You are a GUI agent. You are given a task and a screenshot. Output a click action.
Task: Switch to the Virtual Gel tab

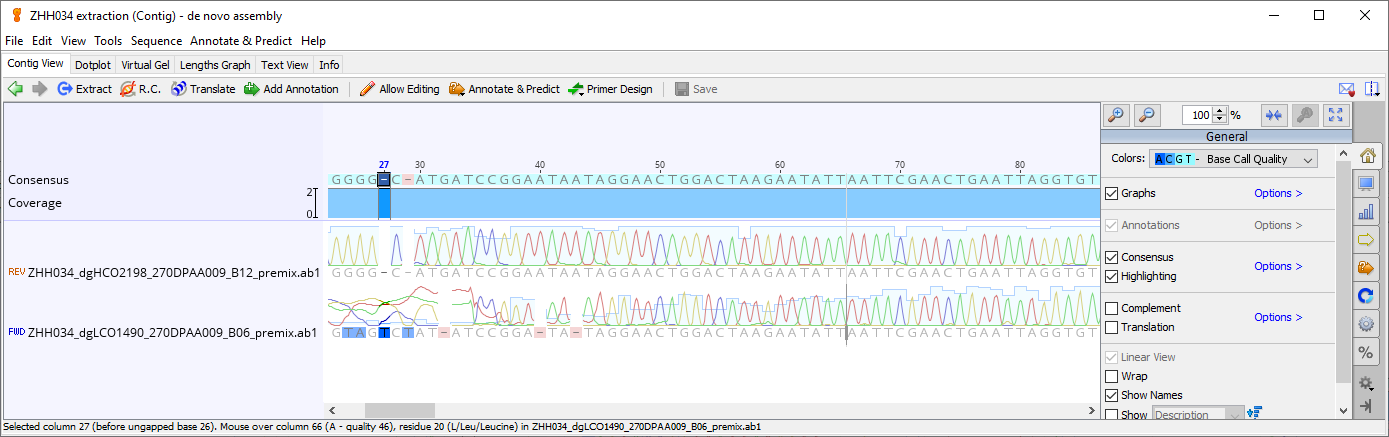pos(146,64)
